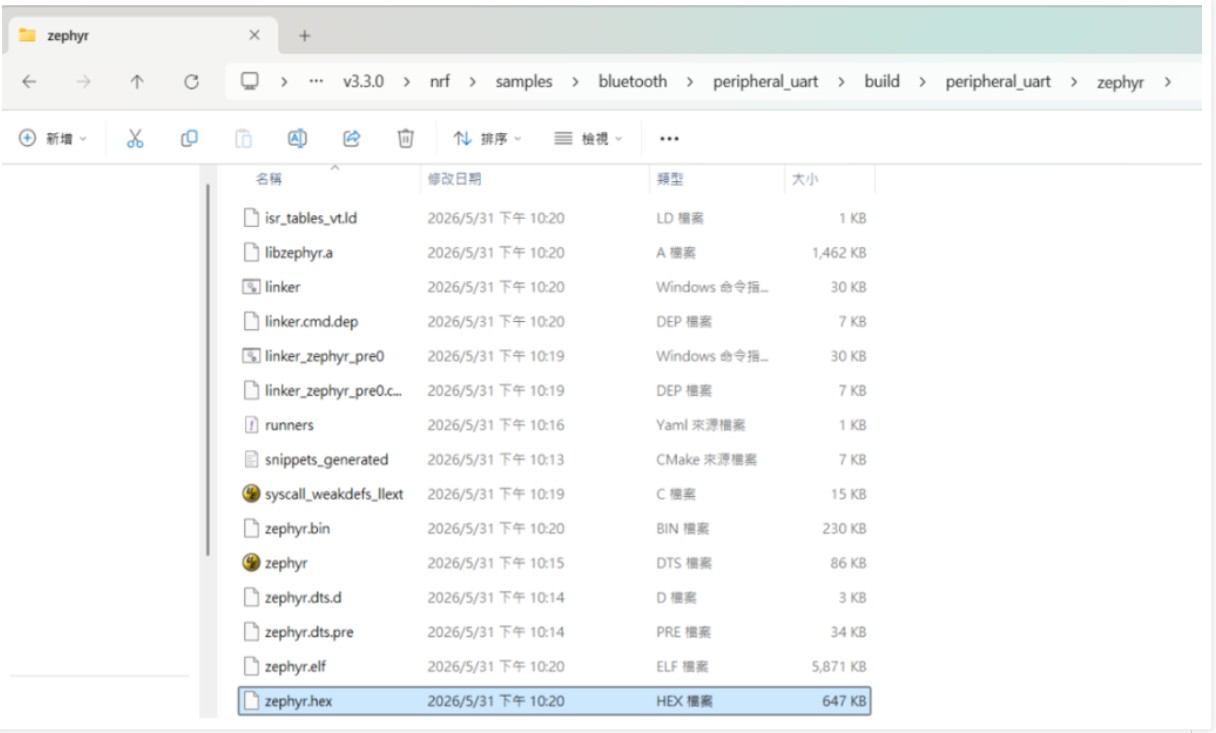Refresh the current folder view
Viewport: 1216px width, 733px height.
coord(191,82)
